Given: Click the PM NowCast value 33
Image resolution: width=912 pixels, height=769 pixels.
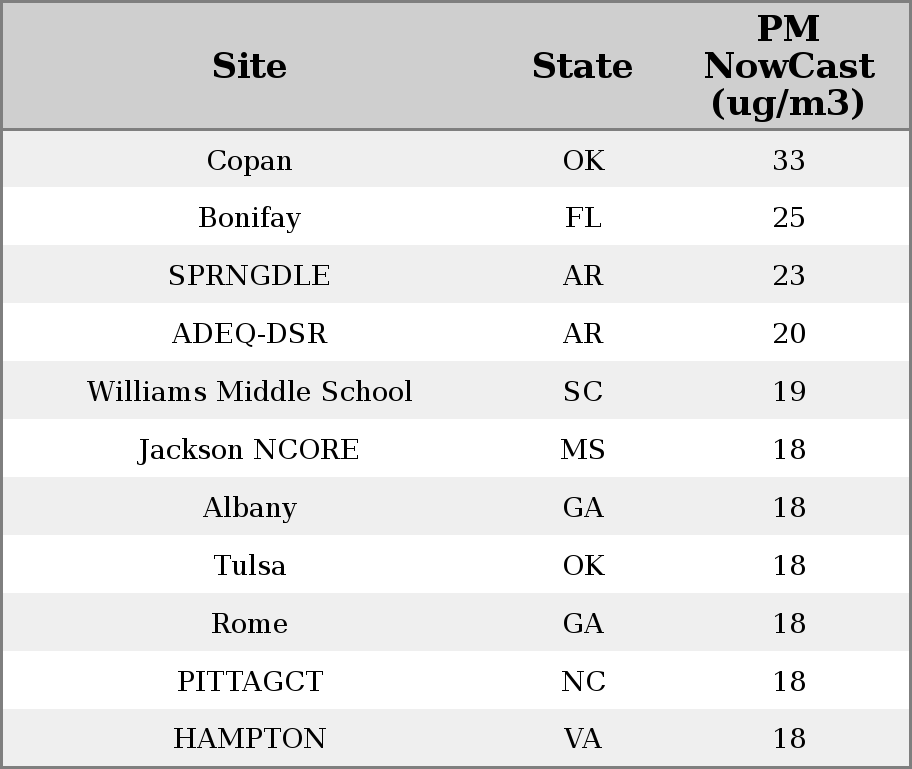Looking at the screenshot, I should pyautogui.click(x=789, y=160).
